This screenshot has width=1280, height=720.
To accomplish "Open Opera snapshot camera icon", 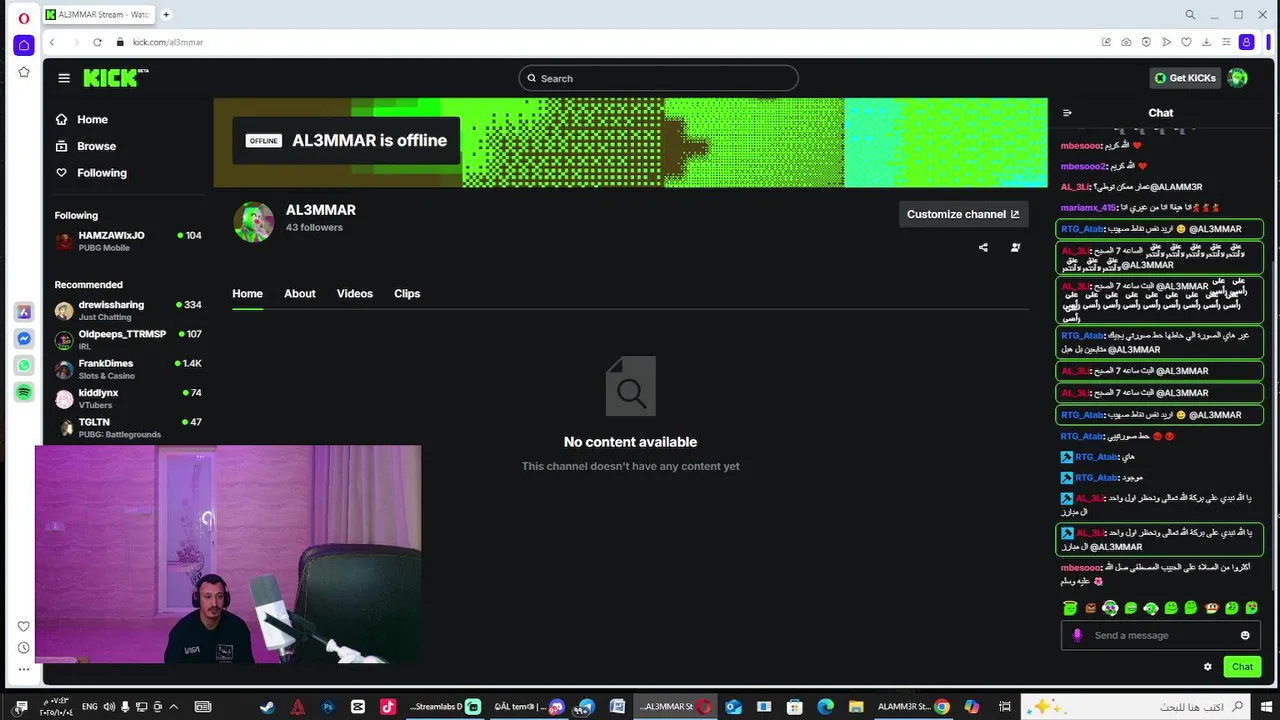I will [1126, 42].
